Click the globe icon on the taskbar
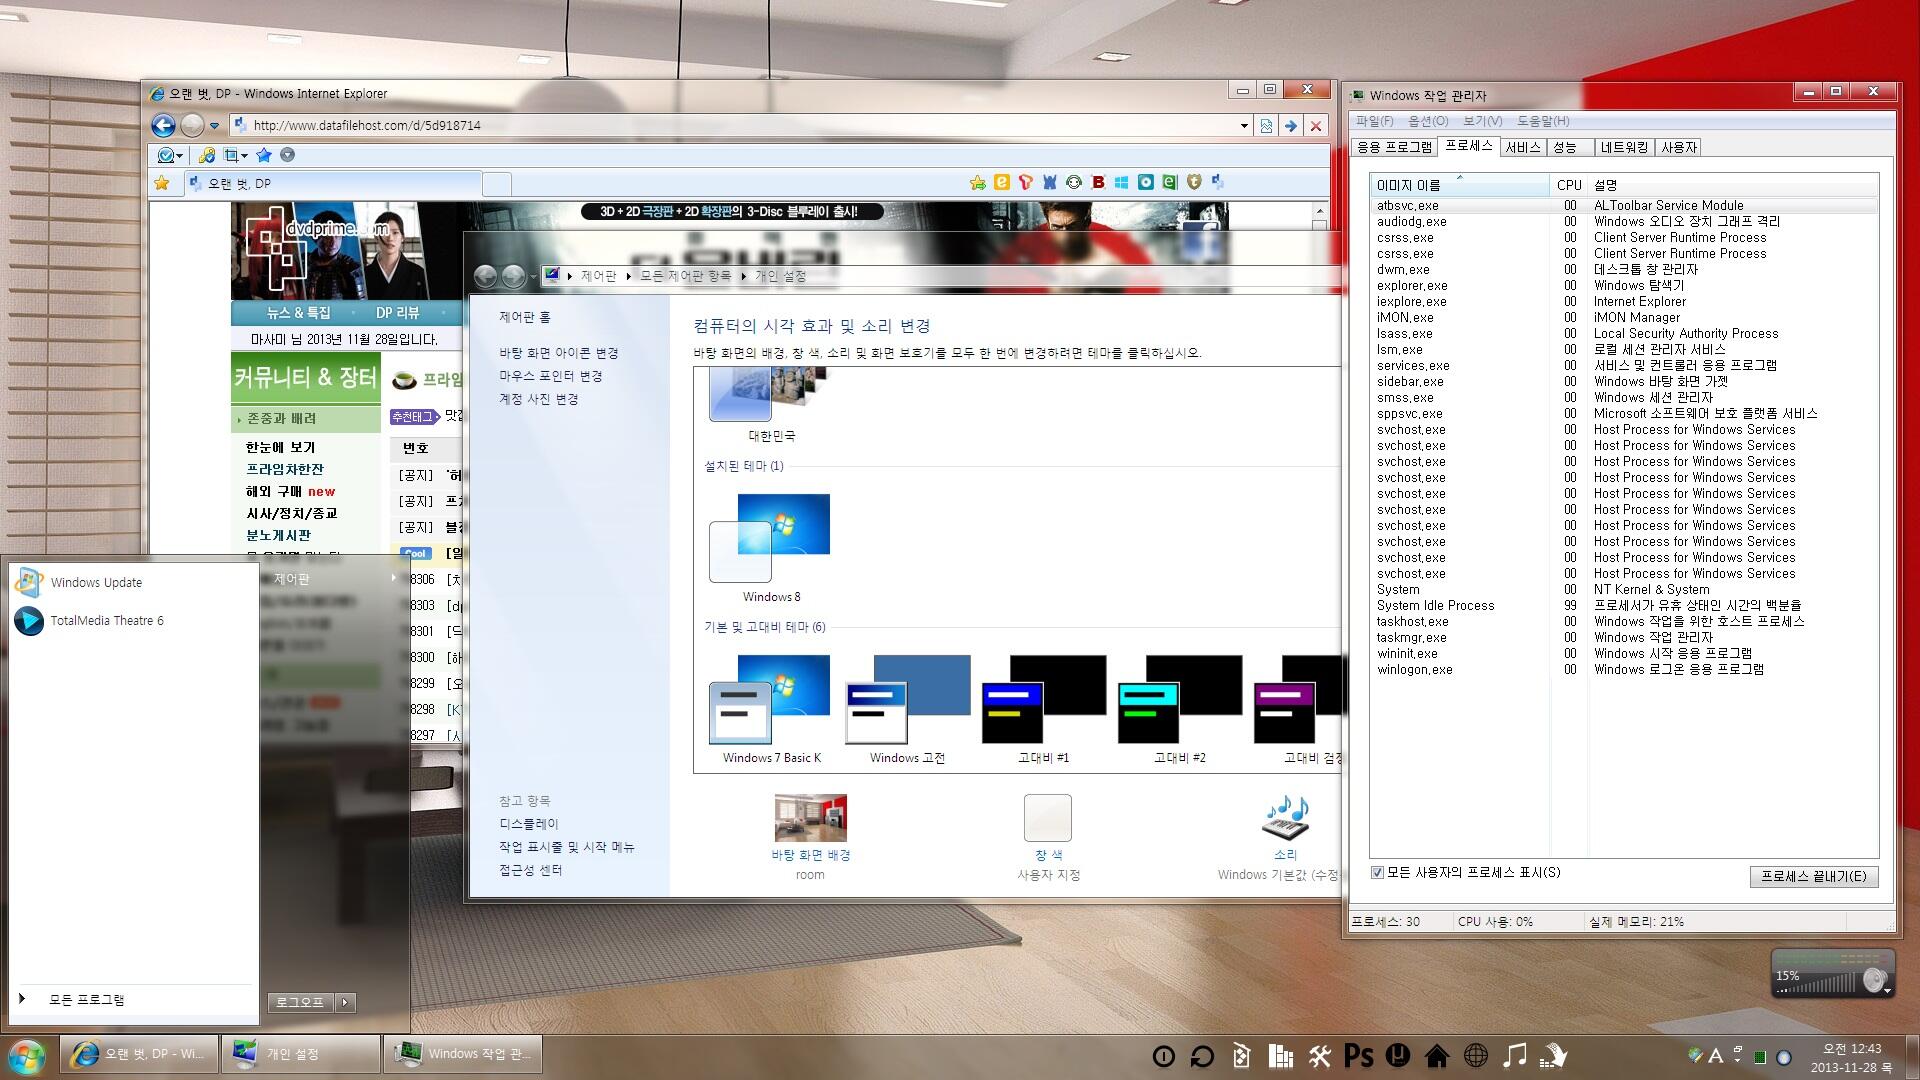 tap(1475, 1056)
